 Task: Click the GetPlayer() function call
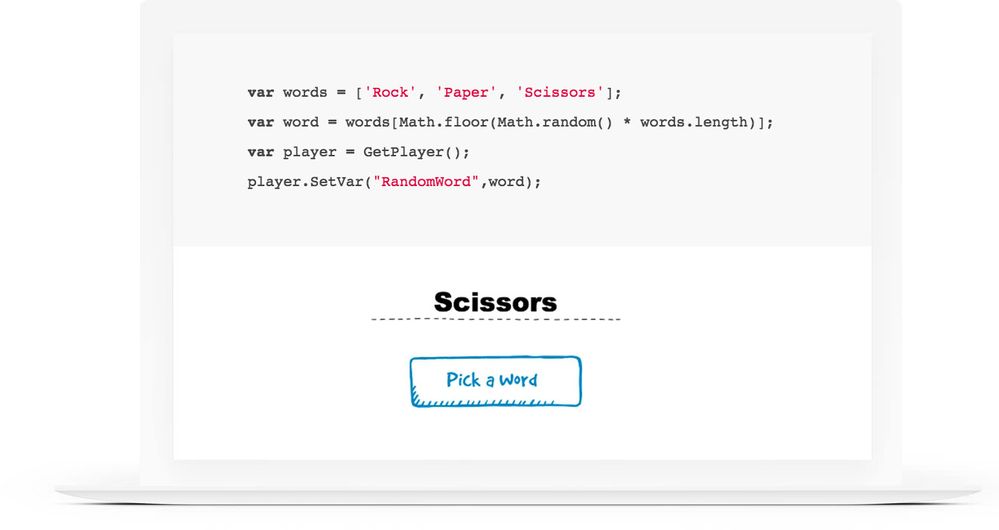[414, 152]
